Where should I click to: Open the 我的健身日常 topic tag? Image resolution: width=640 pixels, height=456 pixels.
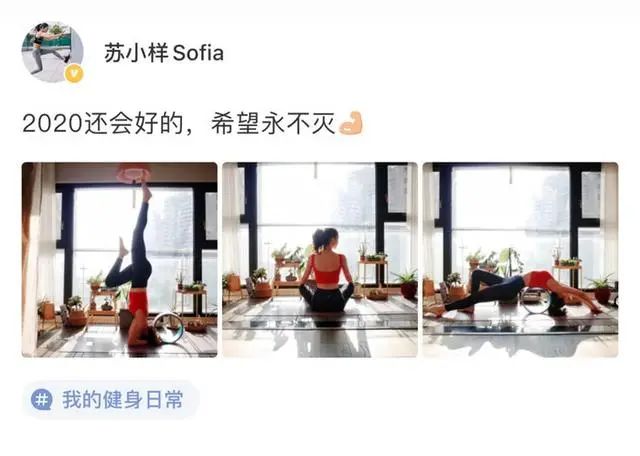click(x=111, y=400)
